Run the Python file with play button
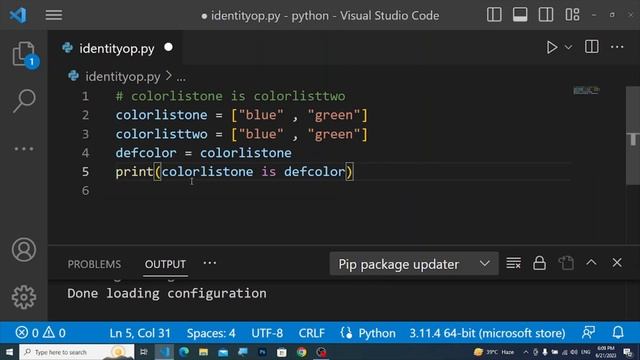The image size is (640, 360). [551, 47]
